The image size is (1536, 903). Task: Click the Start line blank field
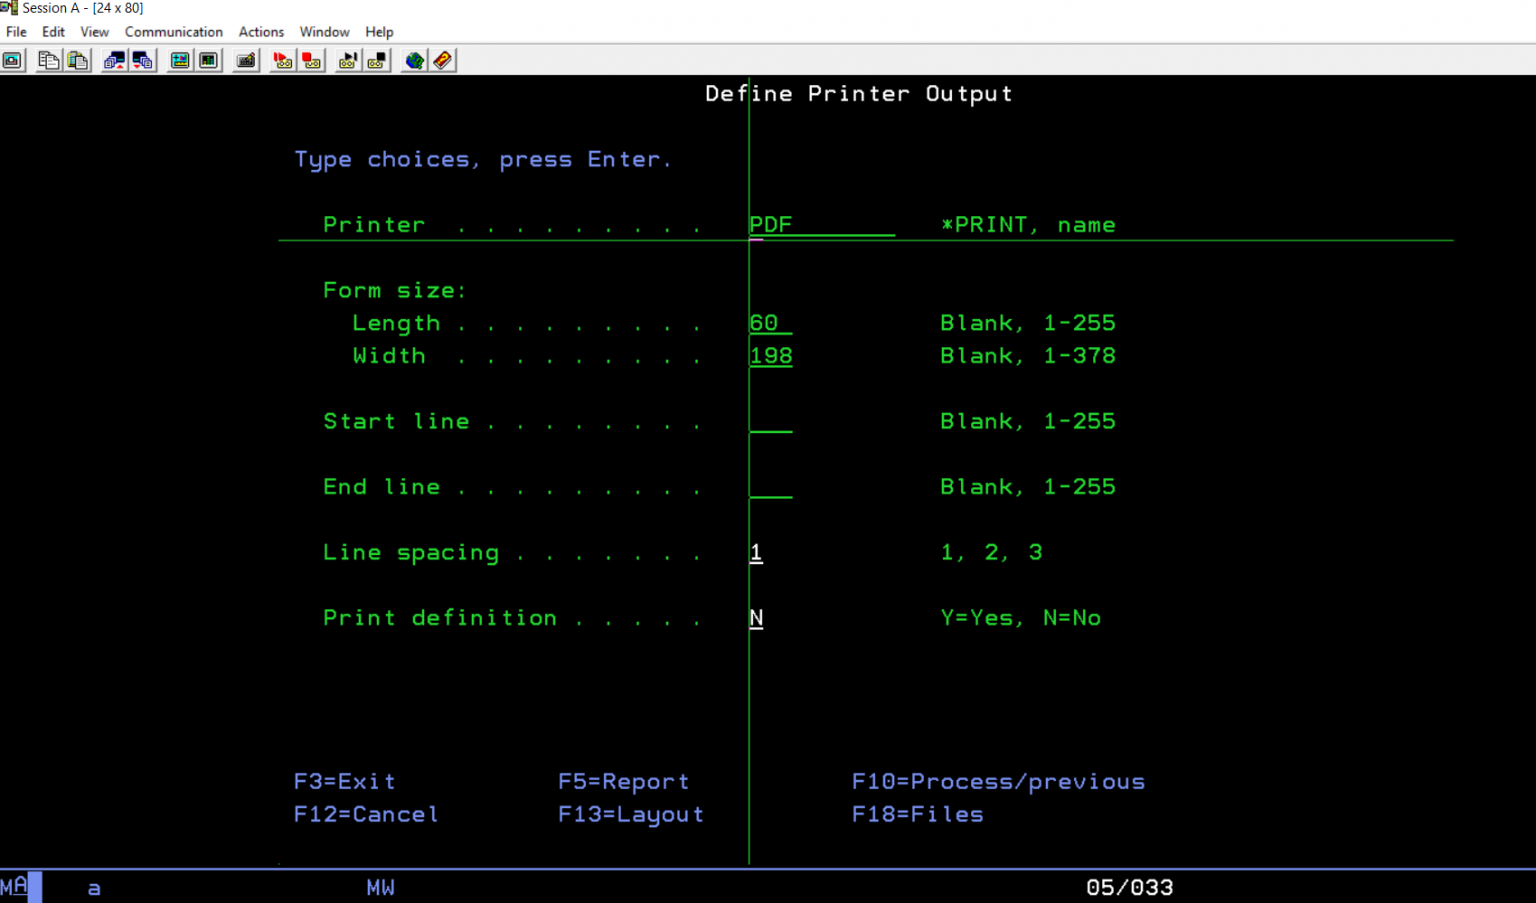click(x=770, y=421)
